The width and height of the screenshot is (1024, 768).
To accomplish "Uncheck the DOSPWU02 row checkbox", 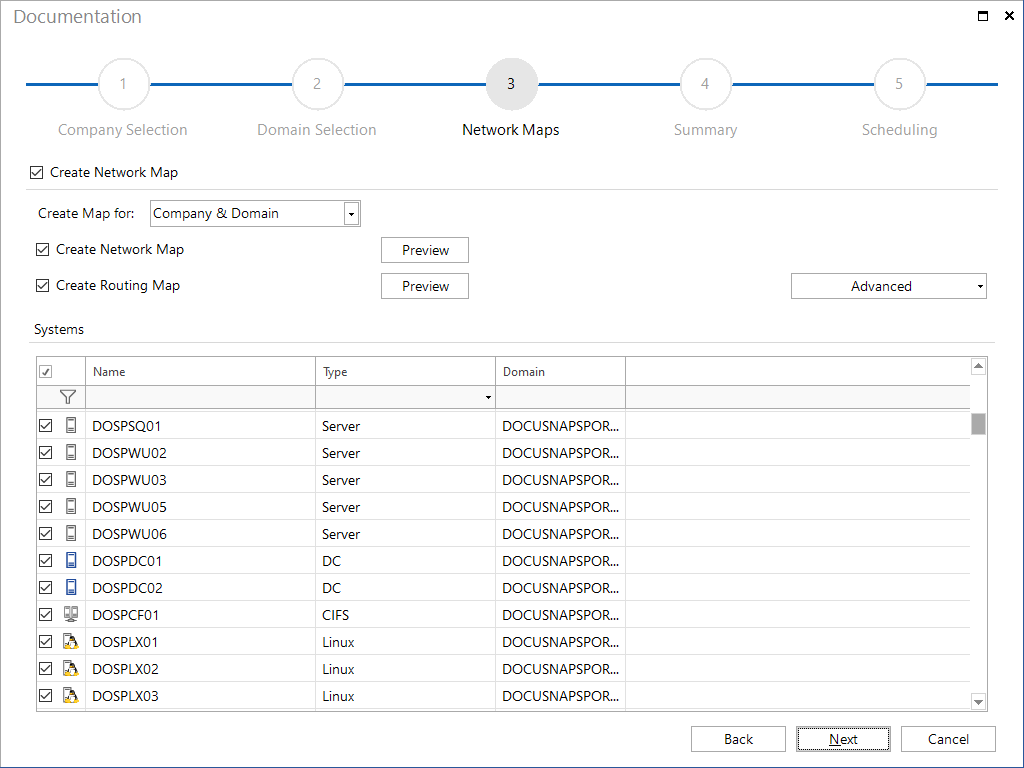I will (46, 453).
